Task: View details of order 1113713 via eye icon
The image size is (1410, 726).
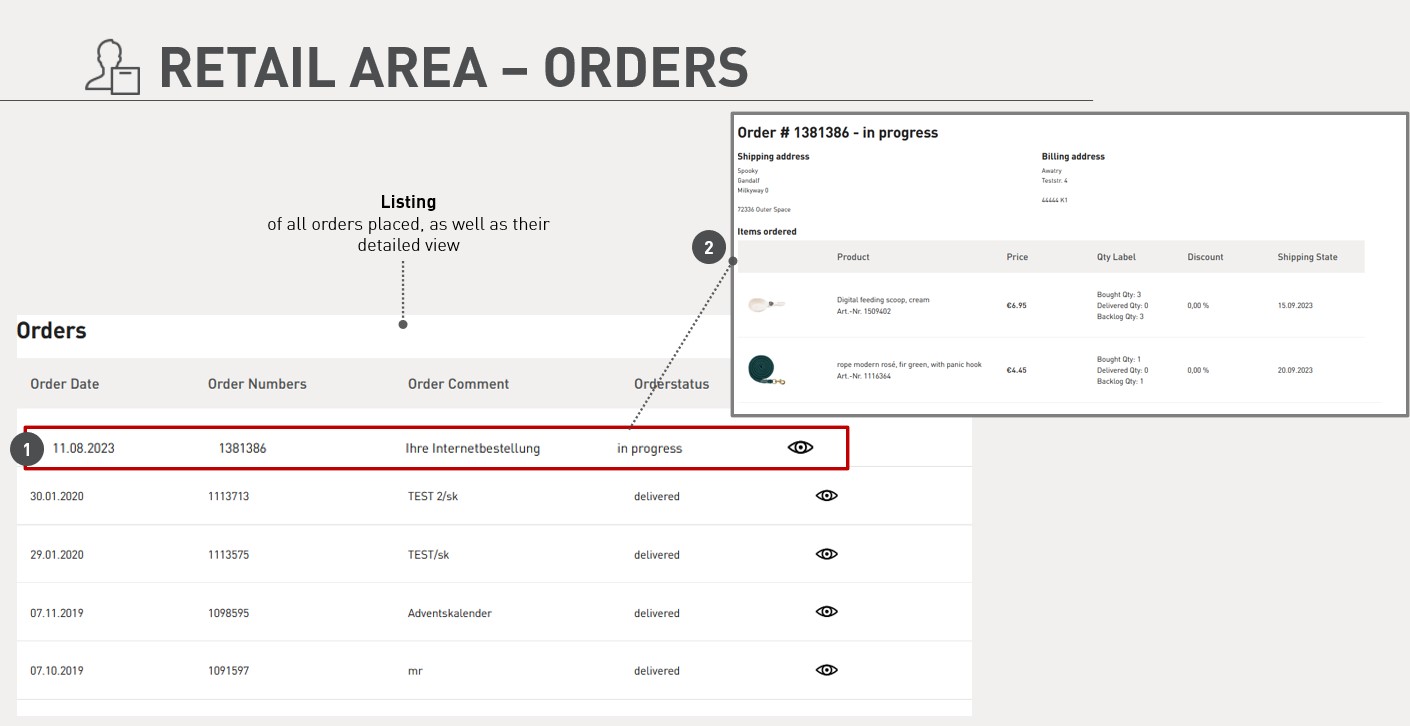Action: 826,496
